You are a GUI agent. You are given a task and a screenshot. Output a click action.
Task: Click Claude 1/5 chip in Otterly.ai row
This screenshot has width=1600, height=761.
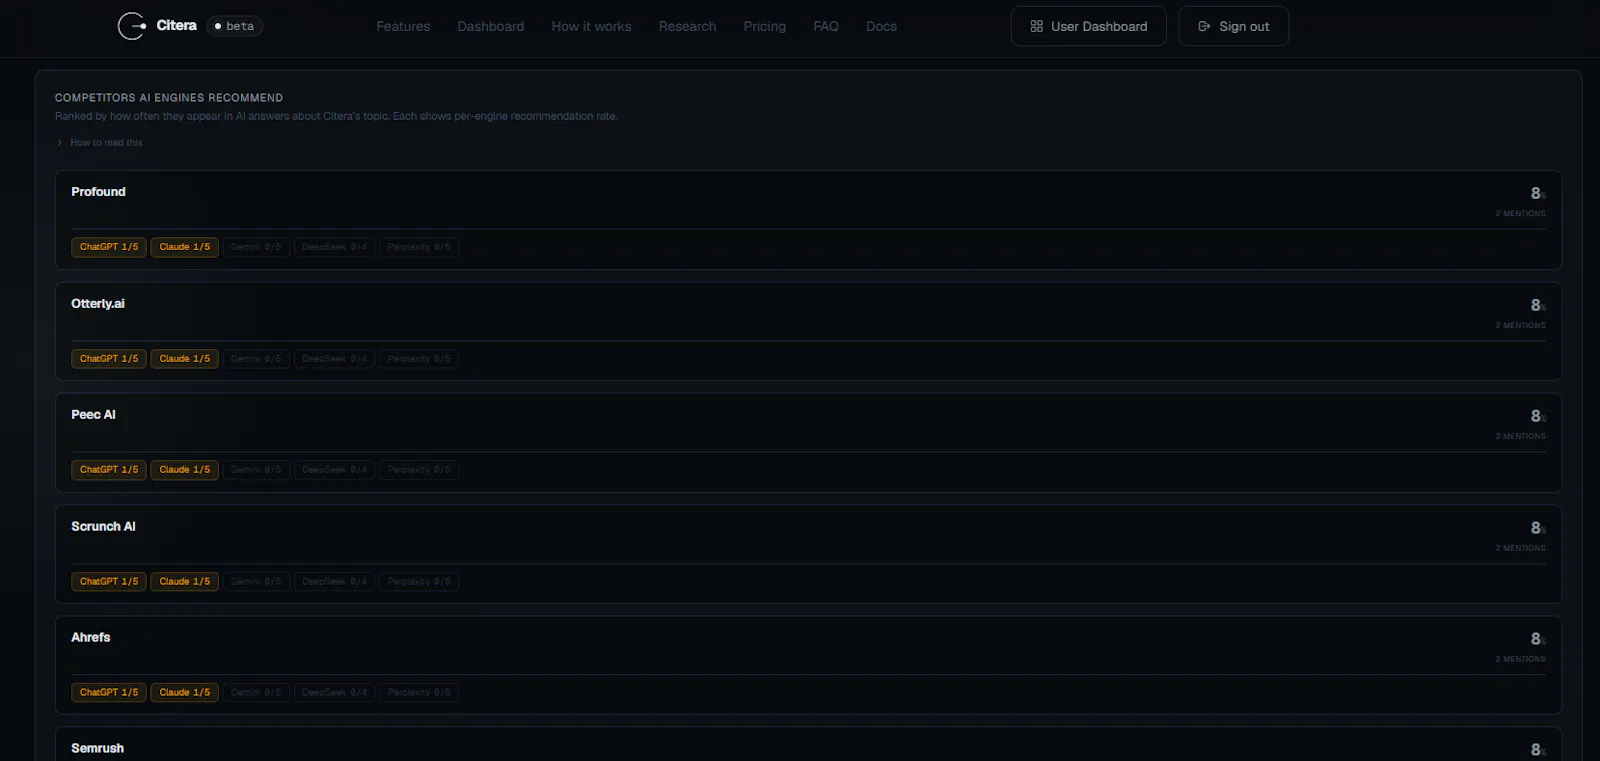pyautogui.click(x=185, y=359)
